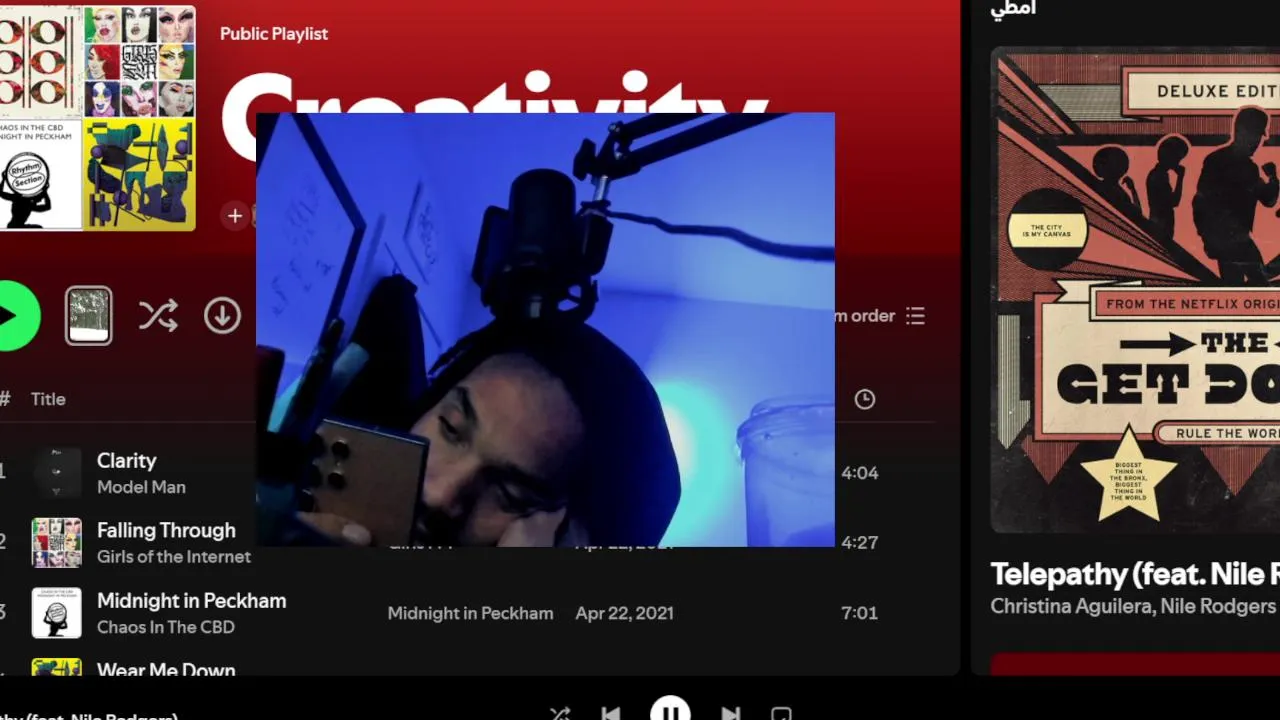1280x720 pixels.
Task: Sort by the duration clock column
Action: (865, 399)
